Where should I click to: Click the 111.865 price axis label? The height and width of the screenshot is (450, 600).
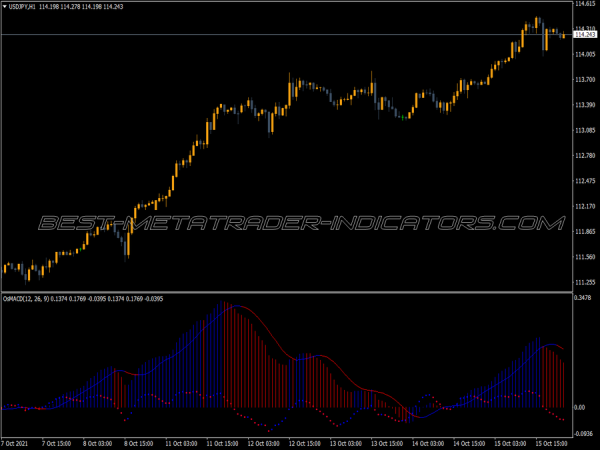tap(585, 232)
